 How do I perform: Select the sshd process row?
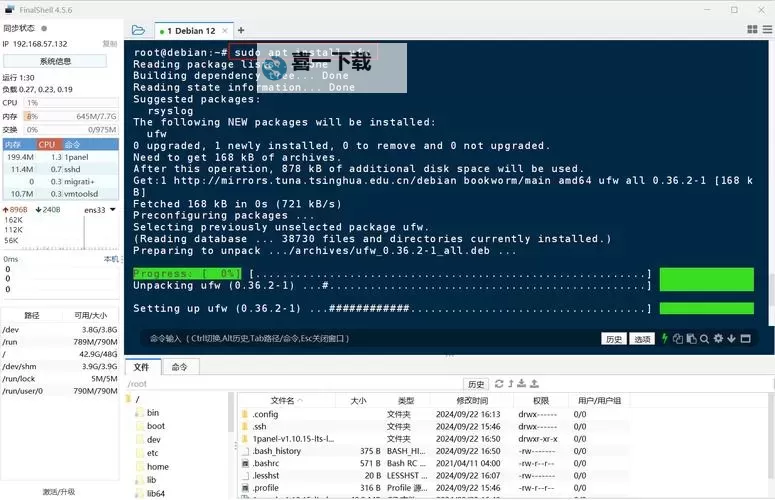(61, 169)
